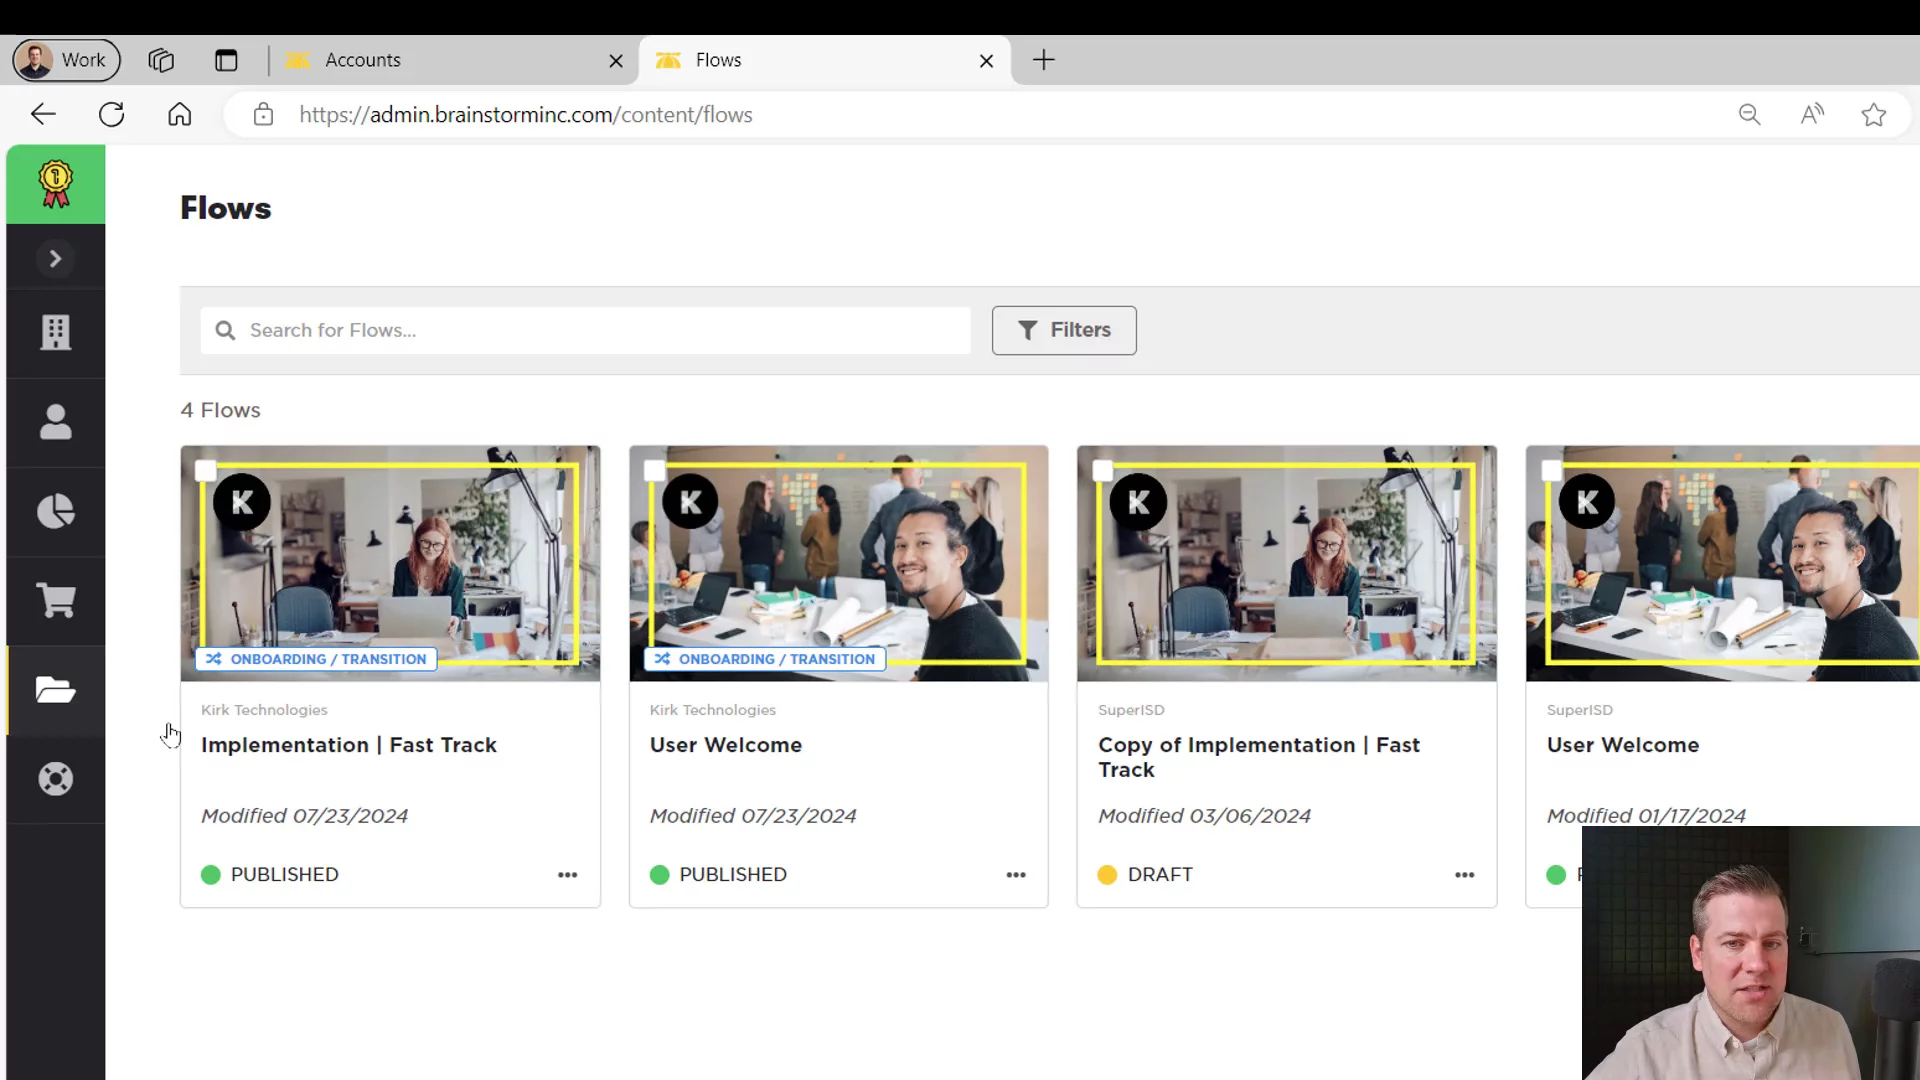Viewport: 1920px width, 1080px height.
Task: Open a new browser tab
Action: tap(1044, 60)
